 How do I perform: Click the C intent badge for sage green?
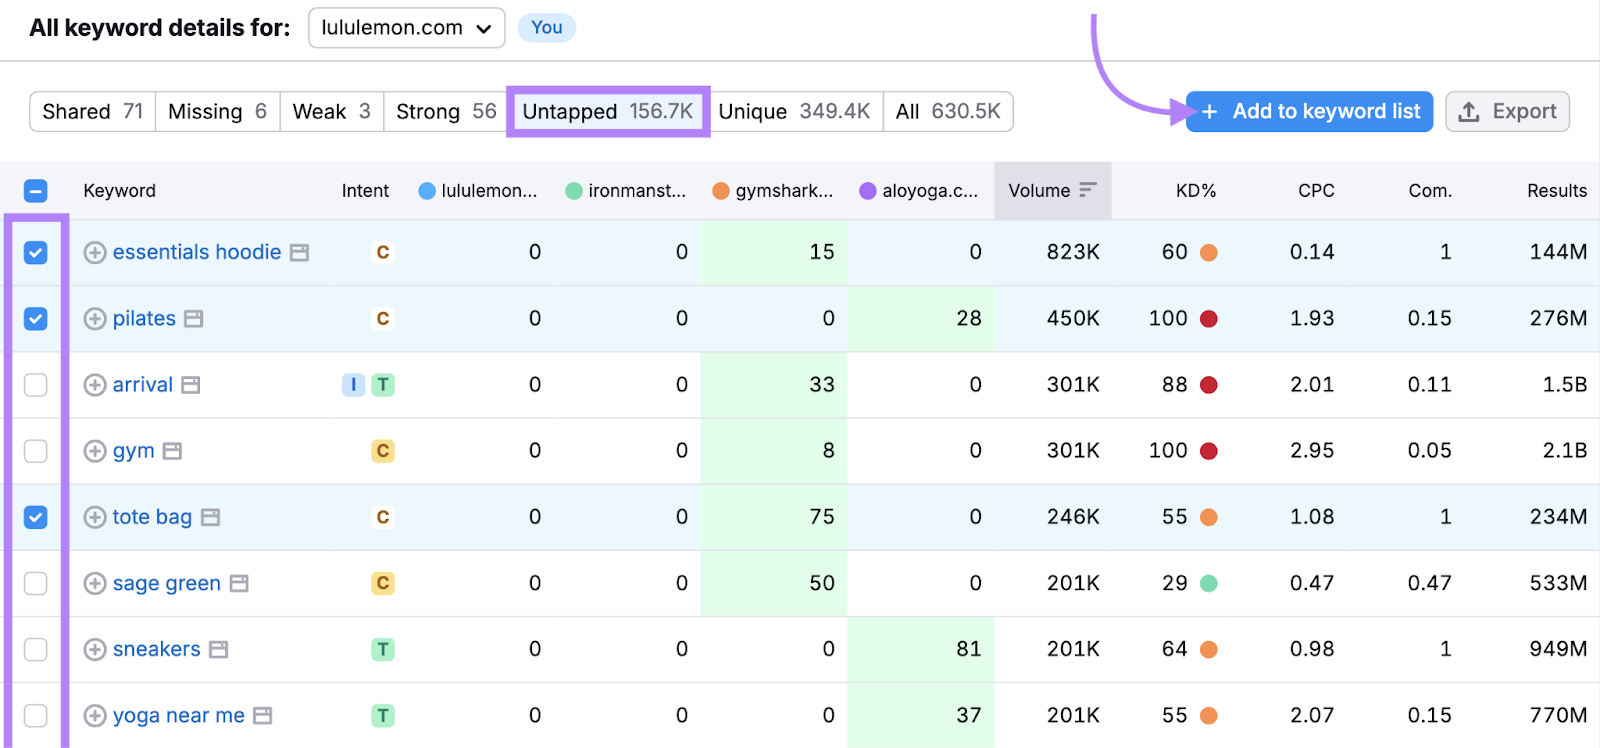383,583
